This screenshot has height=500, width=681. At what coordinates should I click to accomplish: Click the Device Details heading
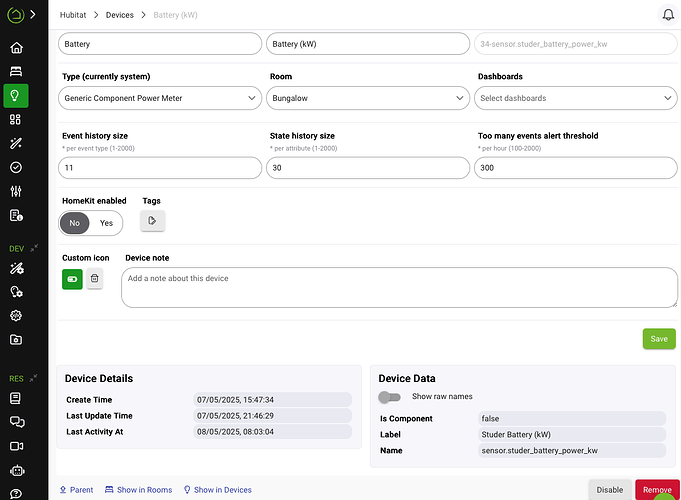click(x=99, y=378)
